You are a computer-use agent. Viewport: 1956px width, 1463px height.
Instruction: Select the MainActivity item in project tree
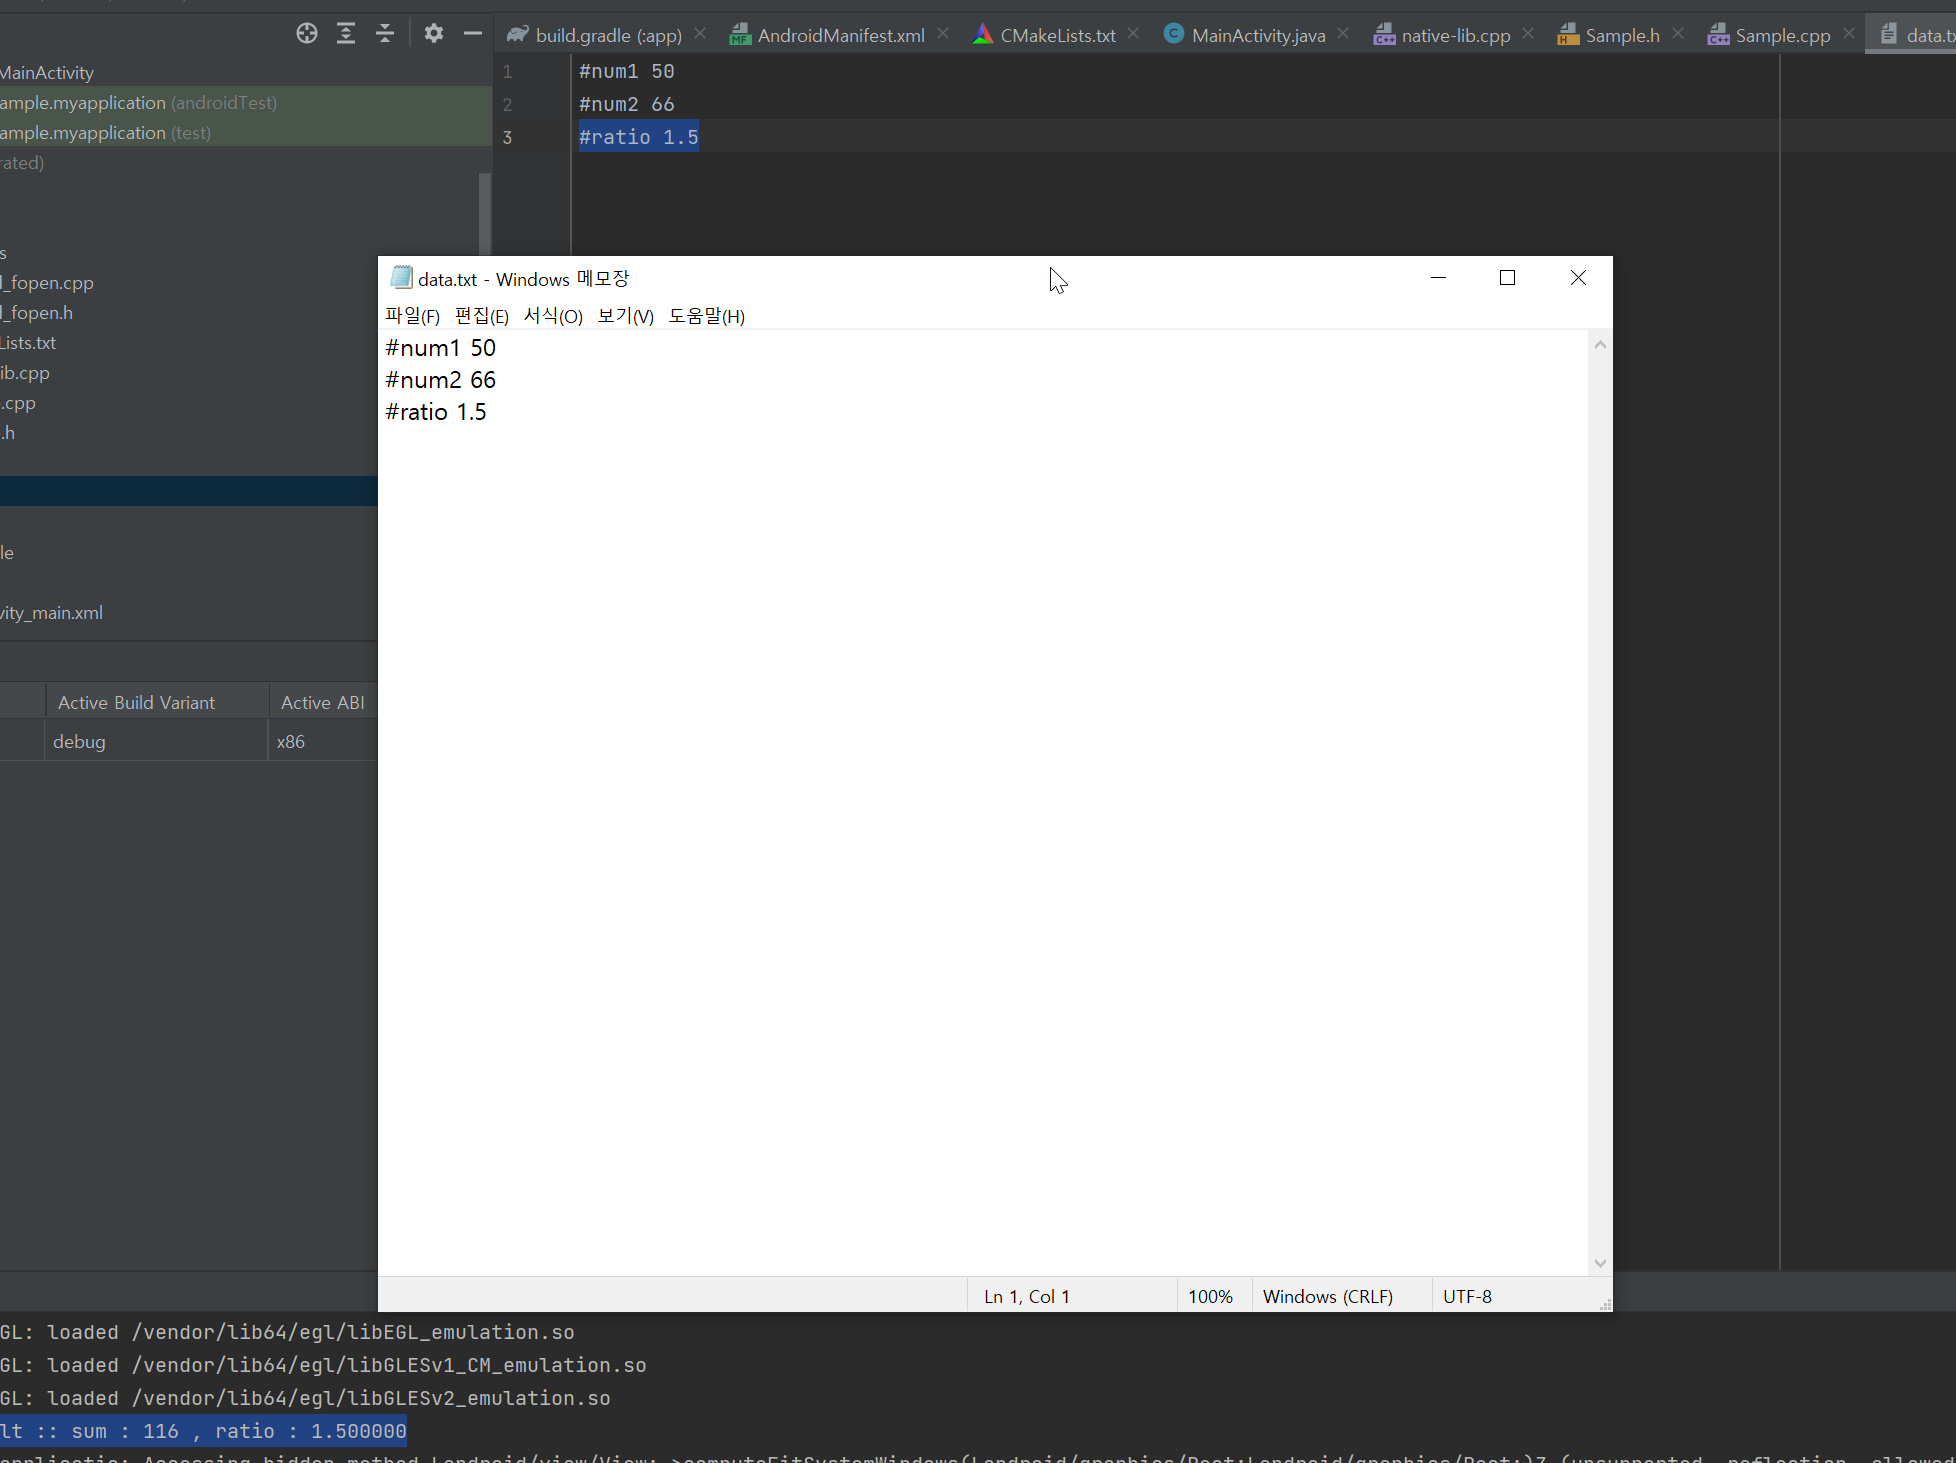coord(47,73)
